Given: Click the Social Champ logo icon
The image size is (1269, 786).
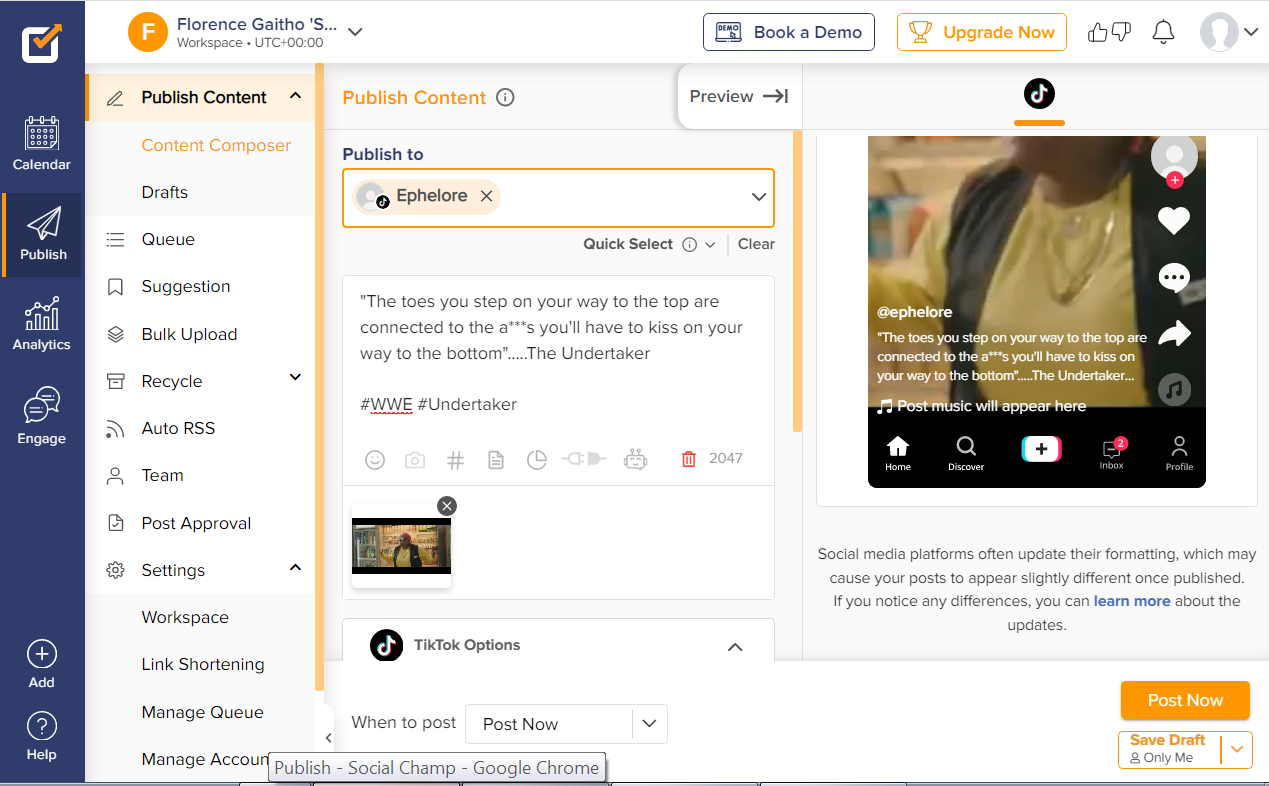Looking at the screenshot, I should [x=42, y=43].
